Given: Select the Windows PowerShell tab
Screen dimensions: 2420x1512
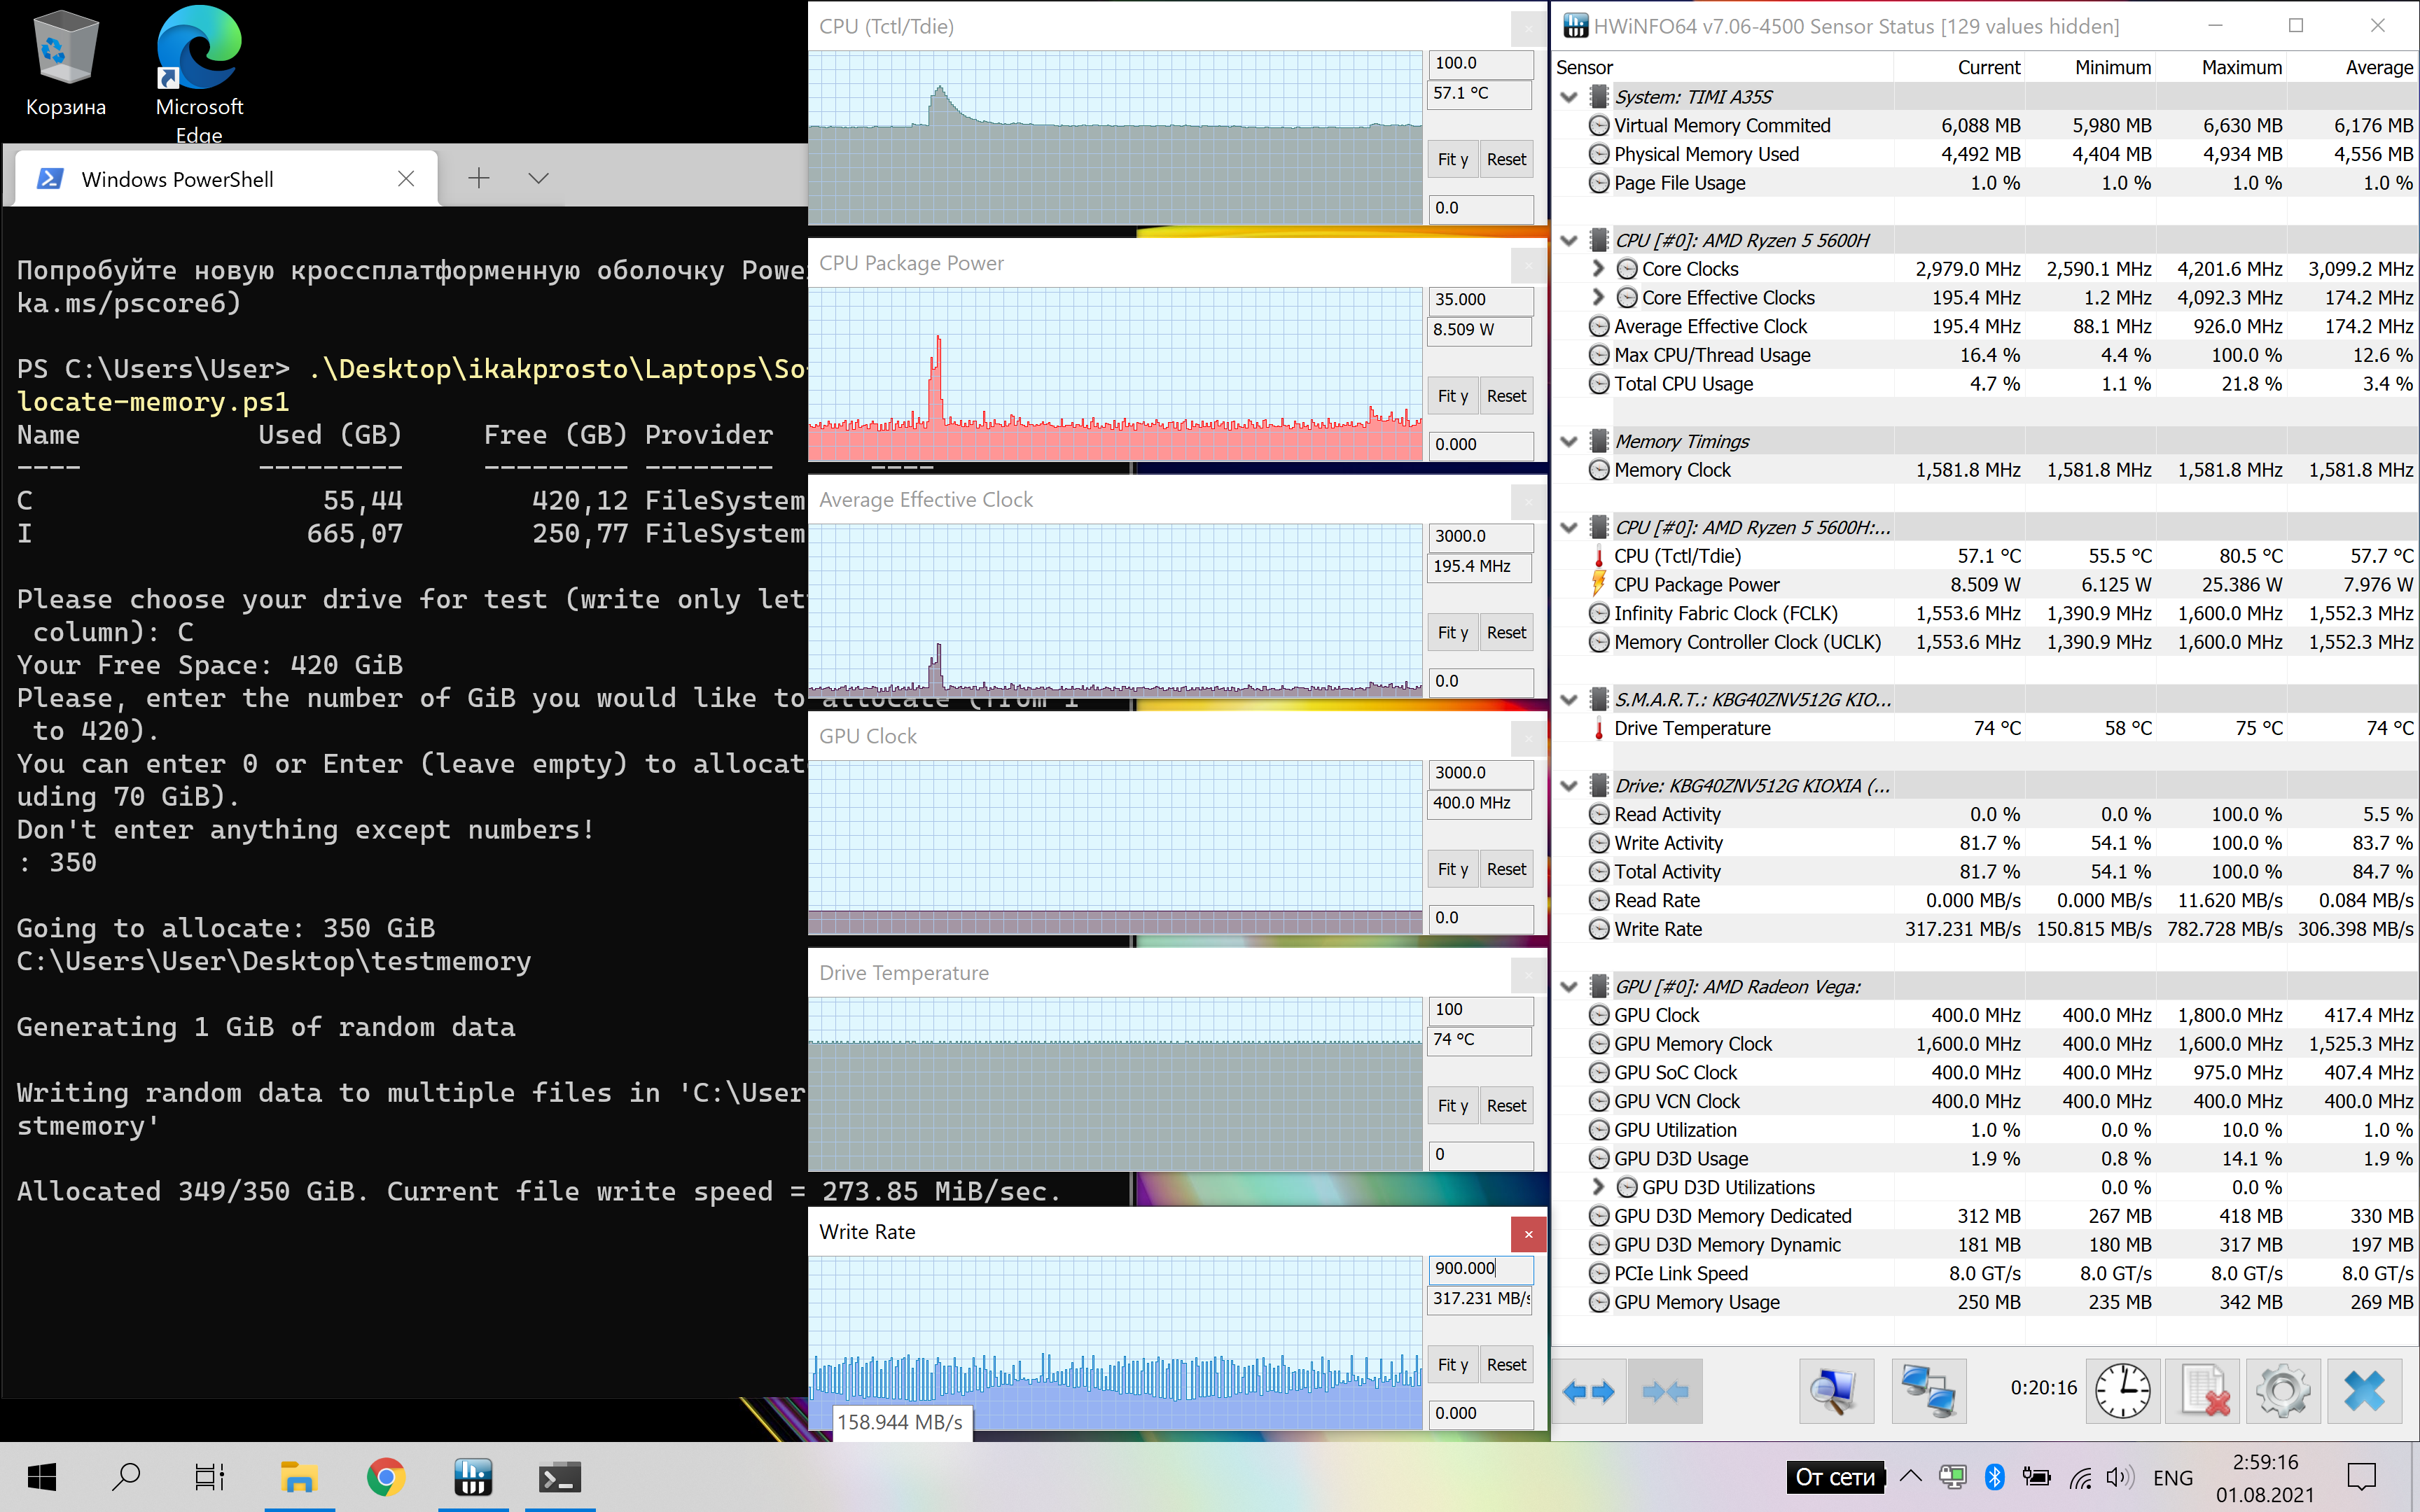Looking at the screenshot, I should click(x=227, y=178).
